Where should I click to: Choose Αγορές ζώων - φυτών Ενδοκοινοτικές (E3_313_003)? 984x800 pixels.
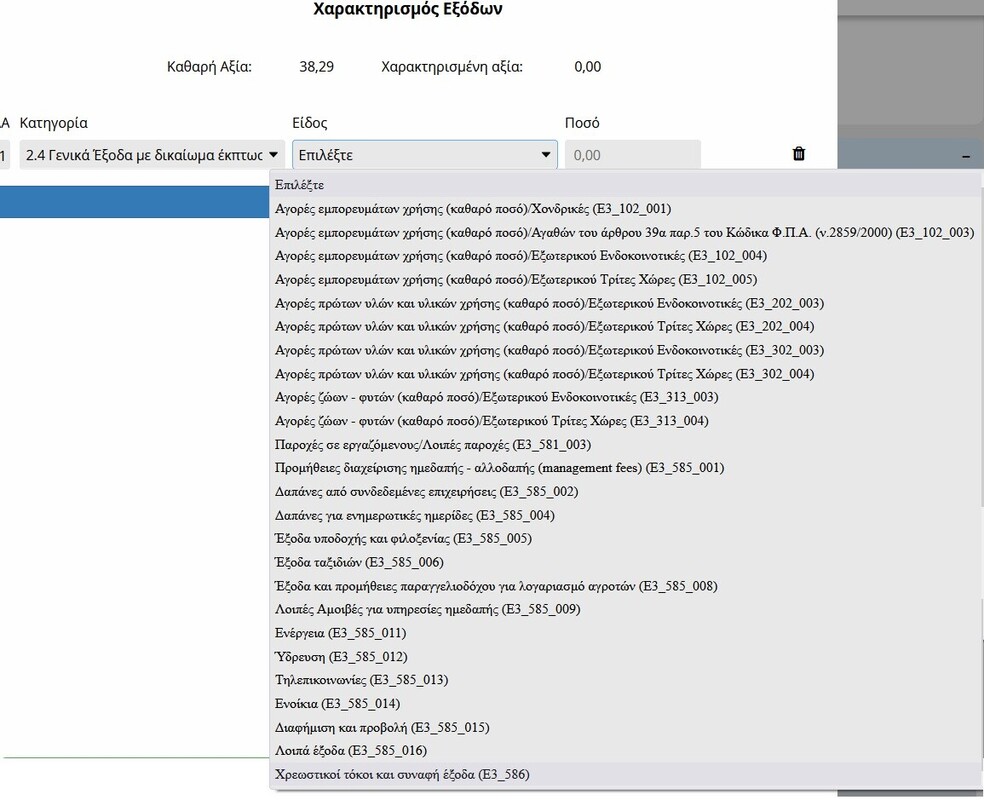click(496, 397)
